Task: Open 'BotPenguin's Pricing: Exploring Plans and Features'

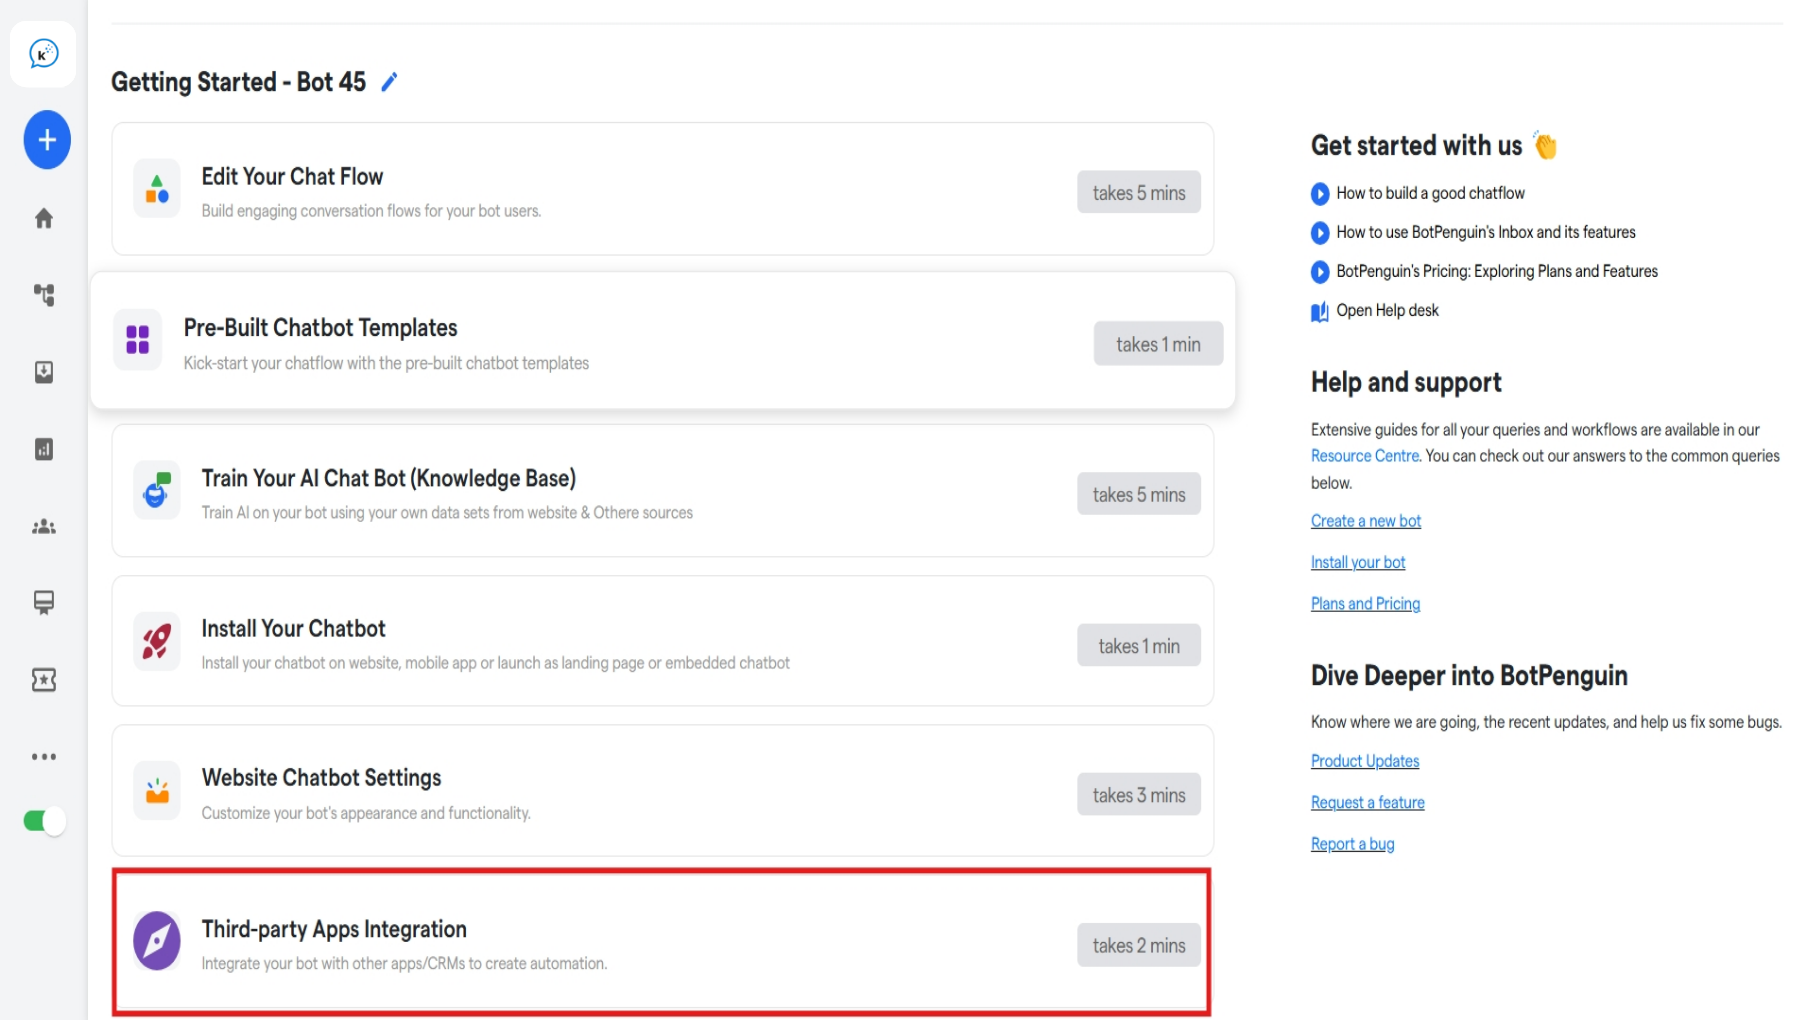Action: 1497,272
